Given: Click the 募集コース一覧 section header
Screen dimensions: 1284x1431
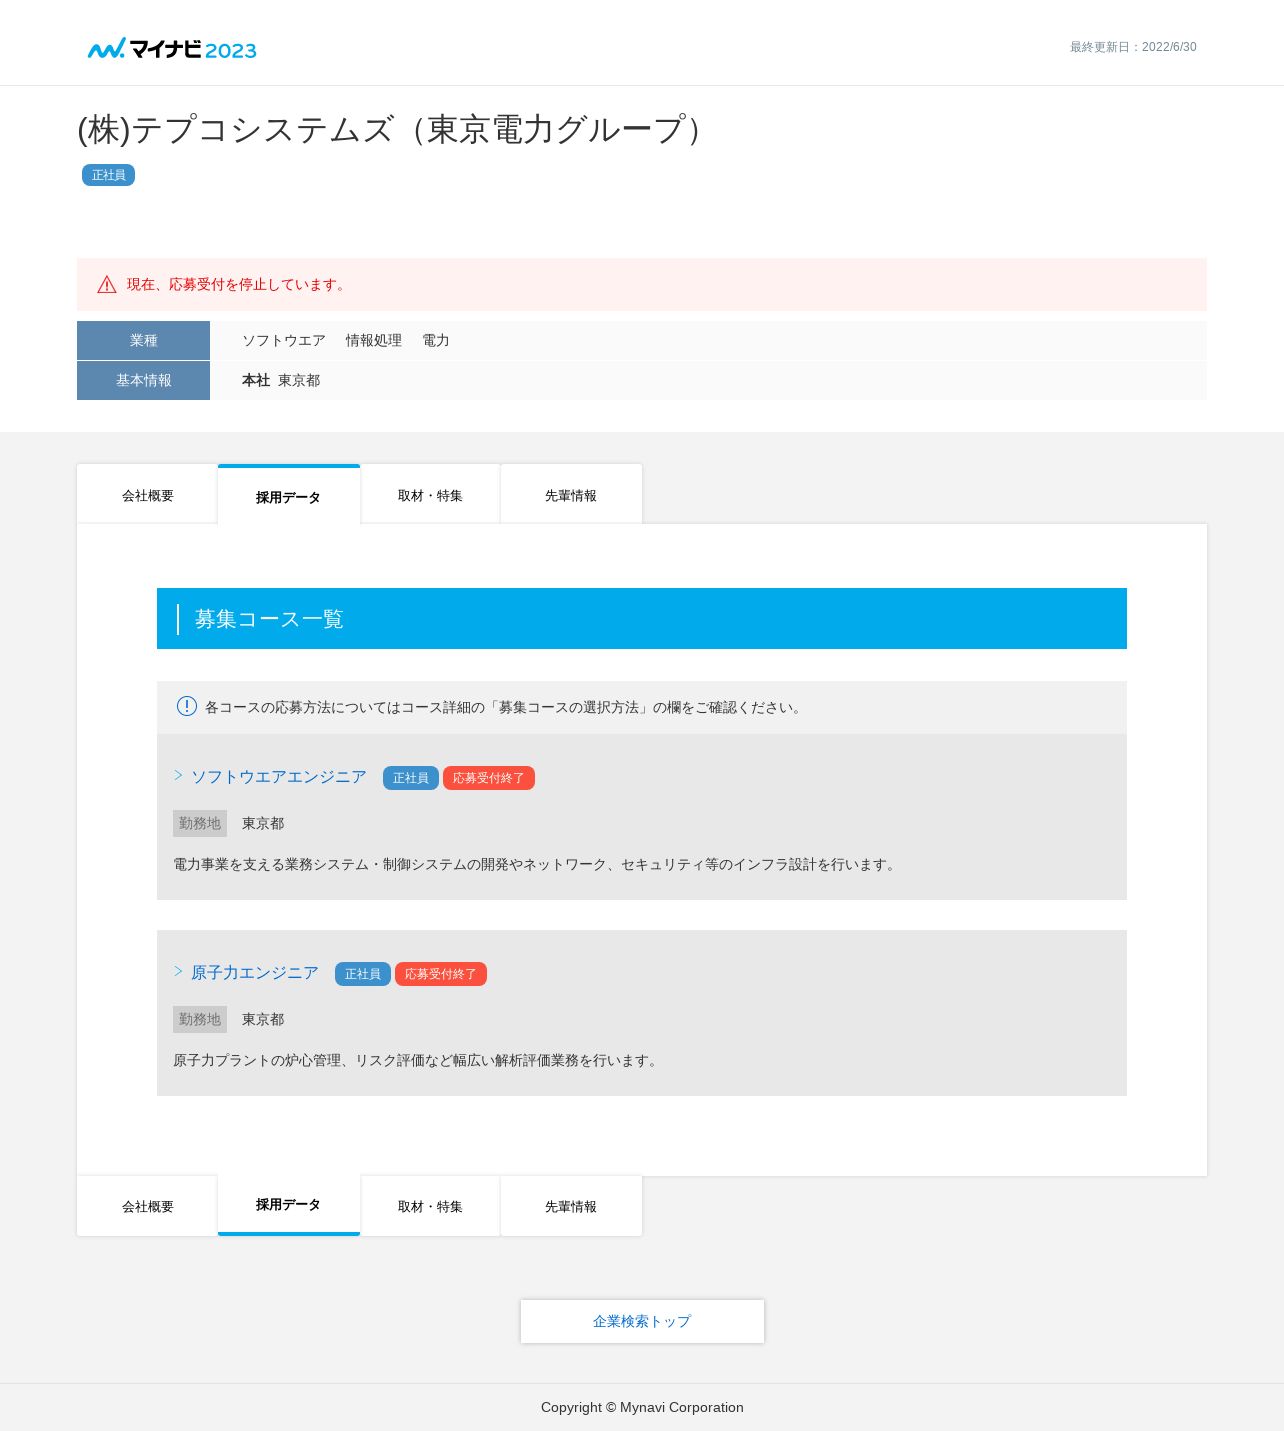Looking at the screenshot, I should point(642,619).
